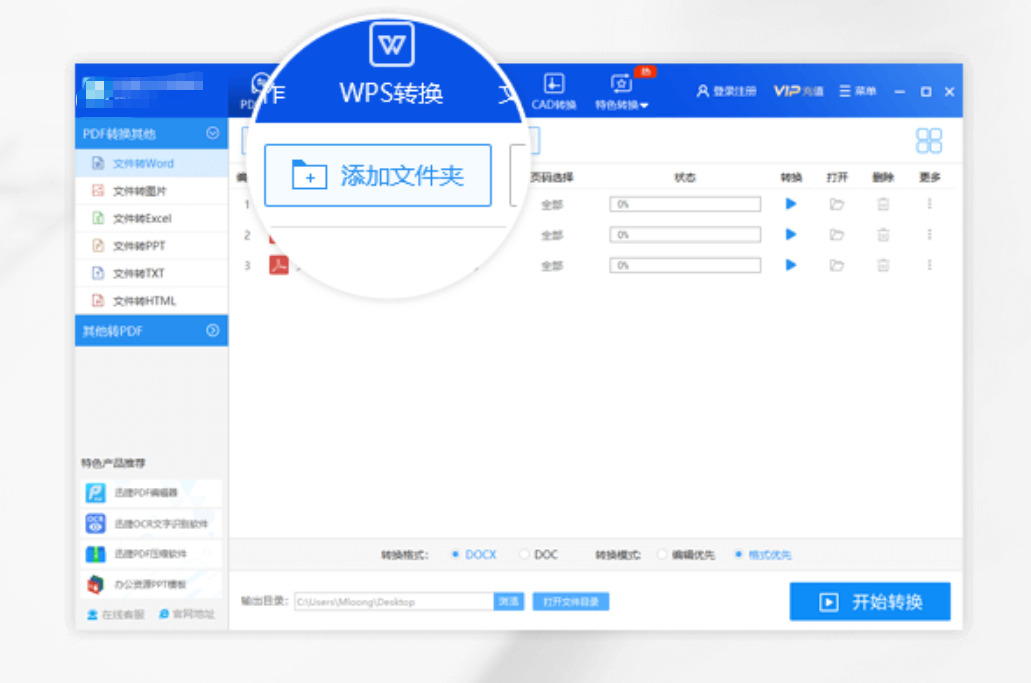Select the 格式优先 mode radio button
Image resolution: width=1031 pixels, height=683 pixels.
click(x=738, y=554)
